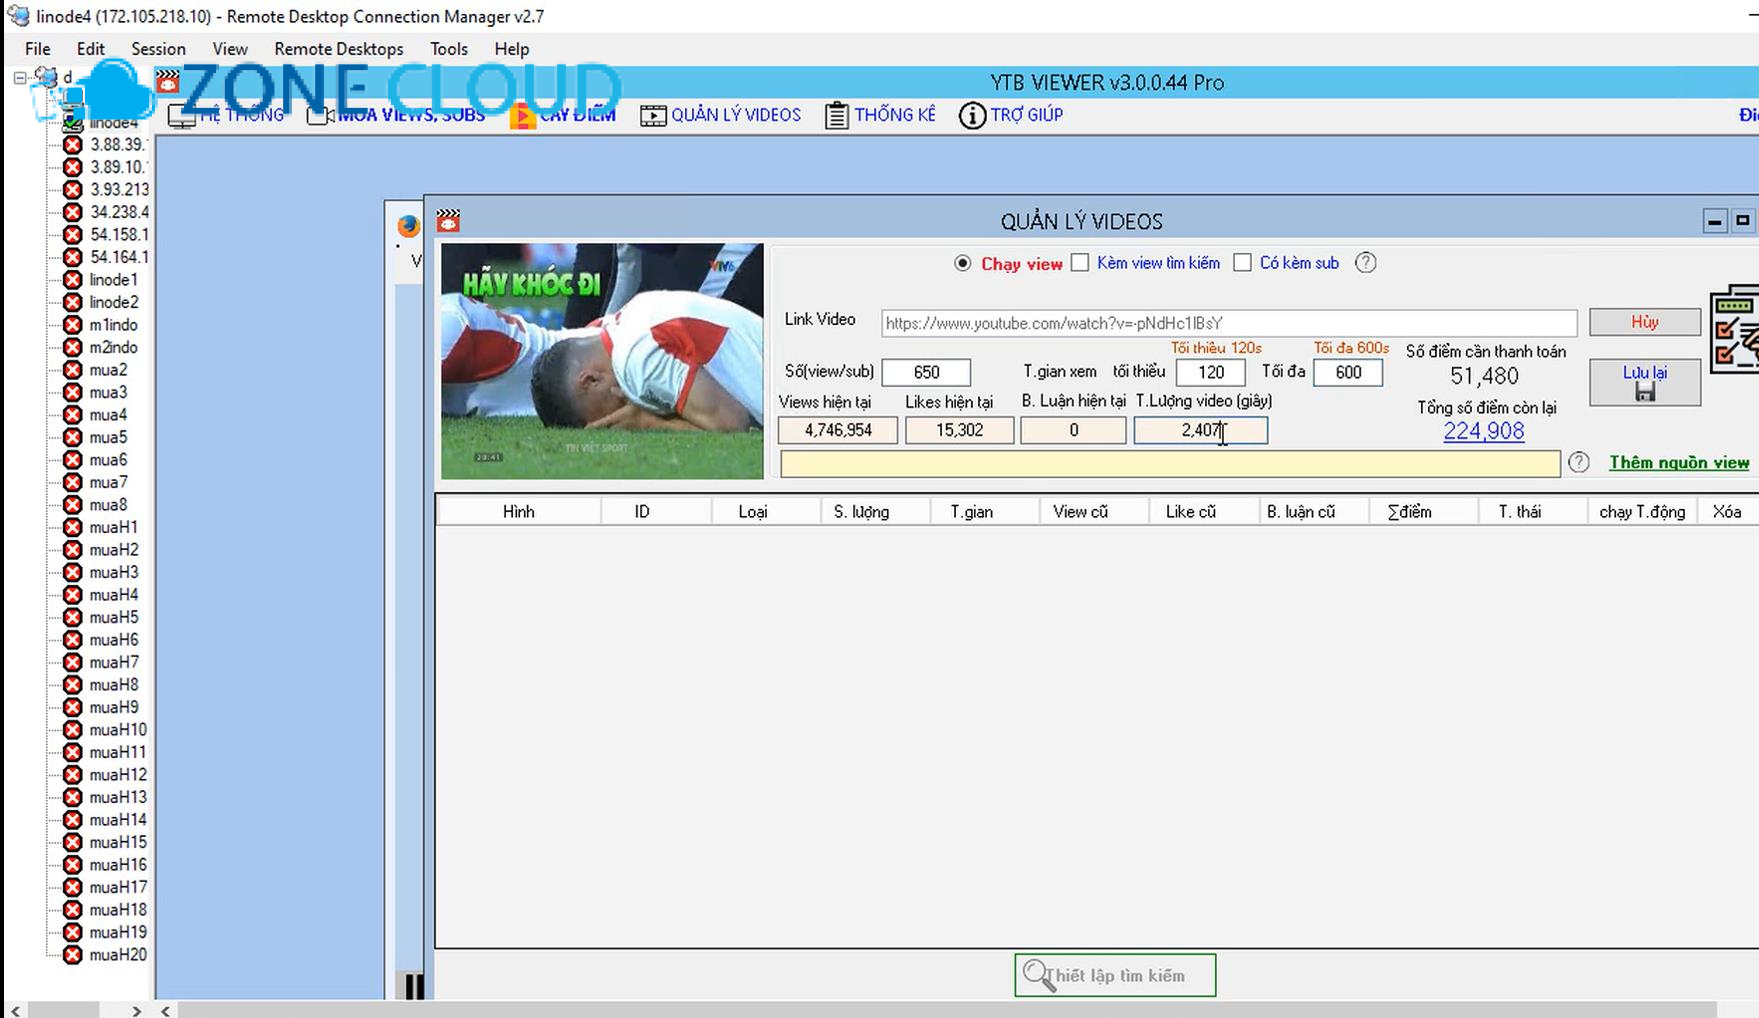Open the Remote Desktops menu

pyautogui.click(x=338, y=48)
